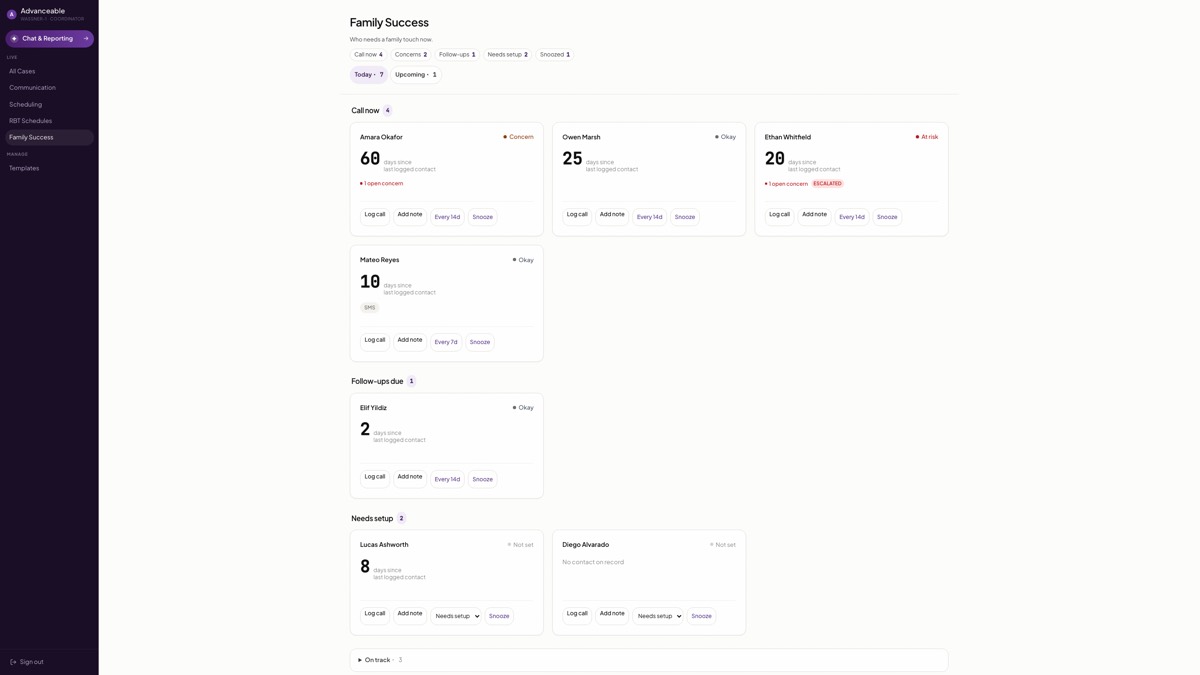Click ESCALATED badge on Ethan Whitfield card
Viewport: 1200px width, 675px height.
tap(827, 184)
